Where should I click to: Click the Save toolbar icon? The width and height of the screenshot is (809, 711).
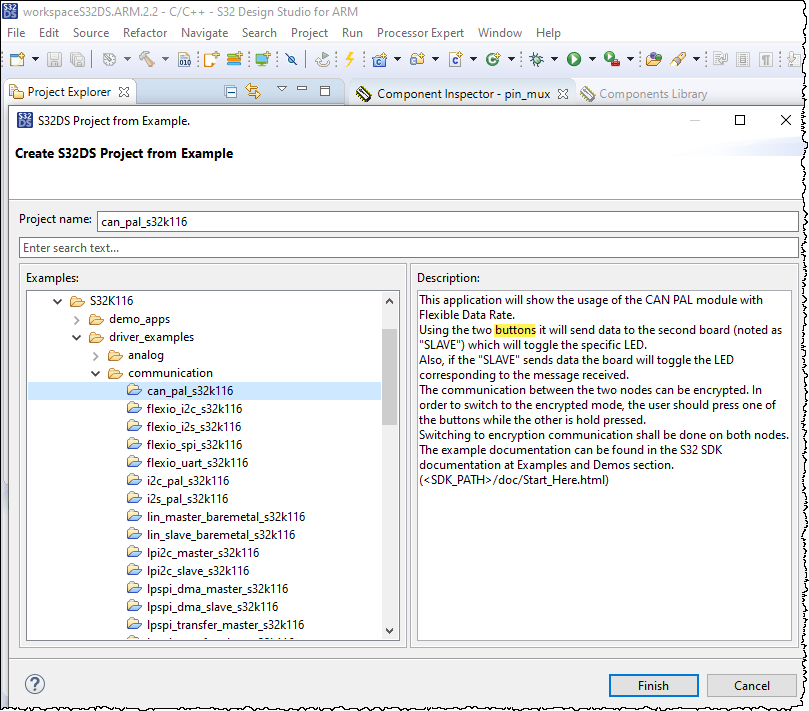coord(54,59)
